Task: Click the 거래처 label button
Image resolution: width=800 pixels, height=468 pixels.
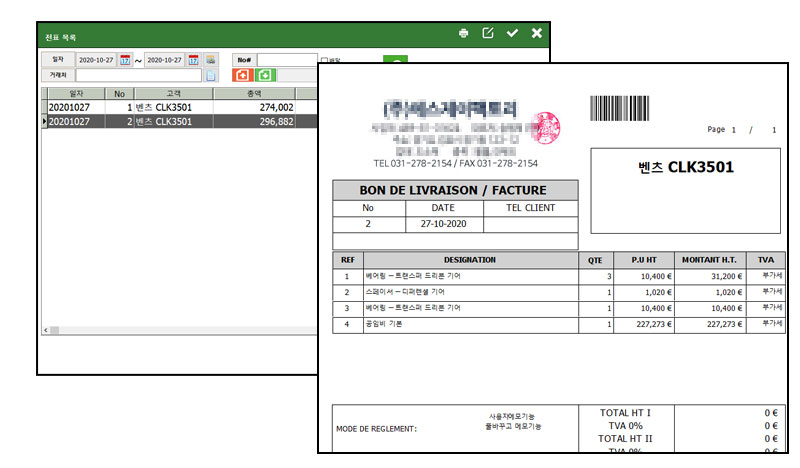Action: tap(58, 75)
